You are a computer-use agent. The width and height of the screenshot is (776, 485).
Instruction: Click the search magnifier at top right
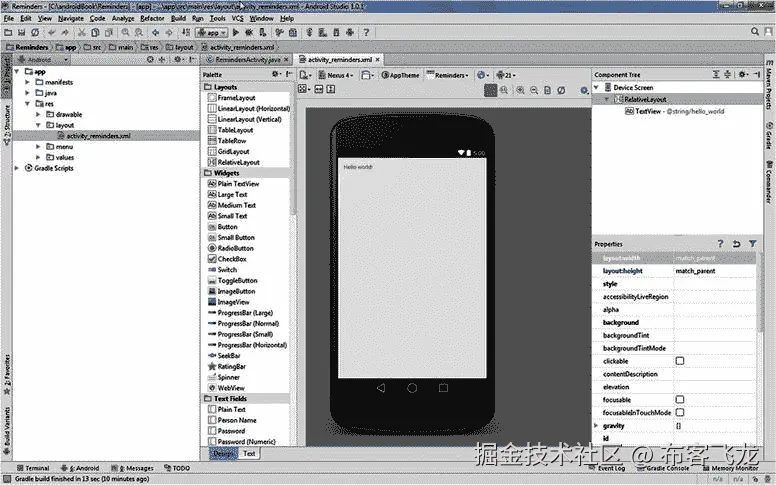755,32
